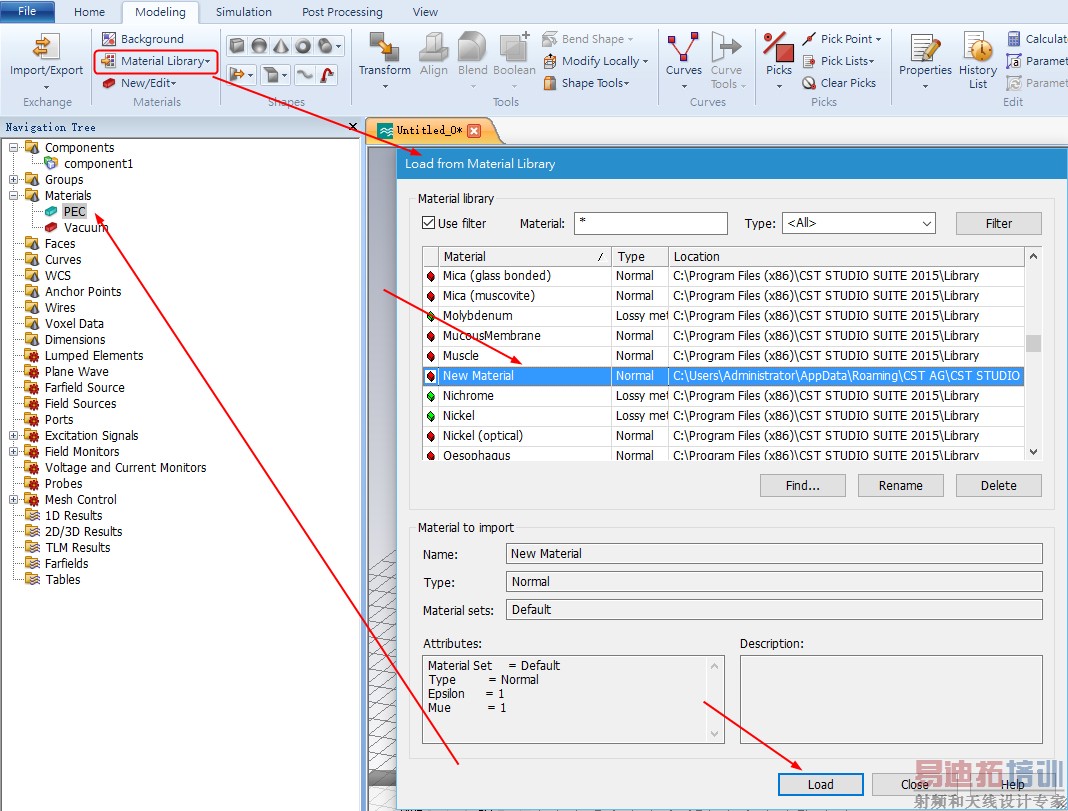
Task: Switch to the Post Processing tab
Action: [x=342, y=12]
